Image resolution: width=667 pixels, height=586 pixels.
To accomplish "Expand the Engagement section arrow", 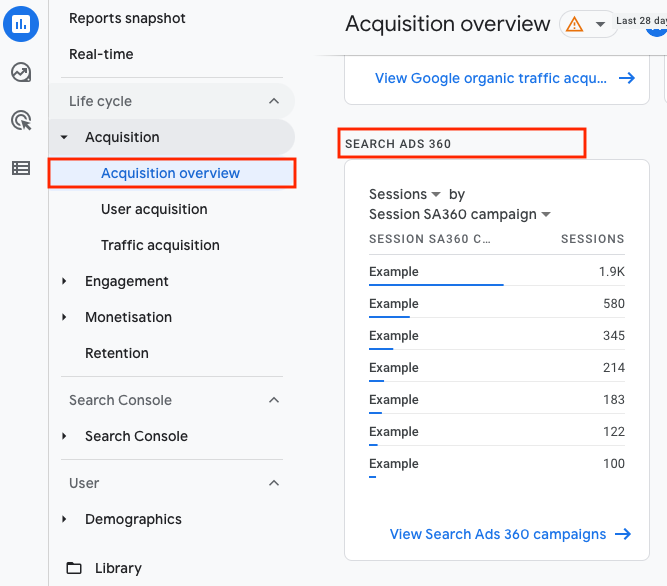I will [64, 281].
